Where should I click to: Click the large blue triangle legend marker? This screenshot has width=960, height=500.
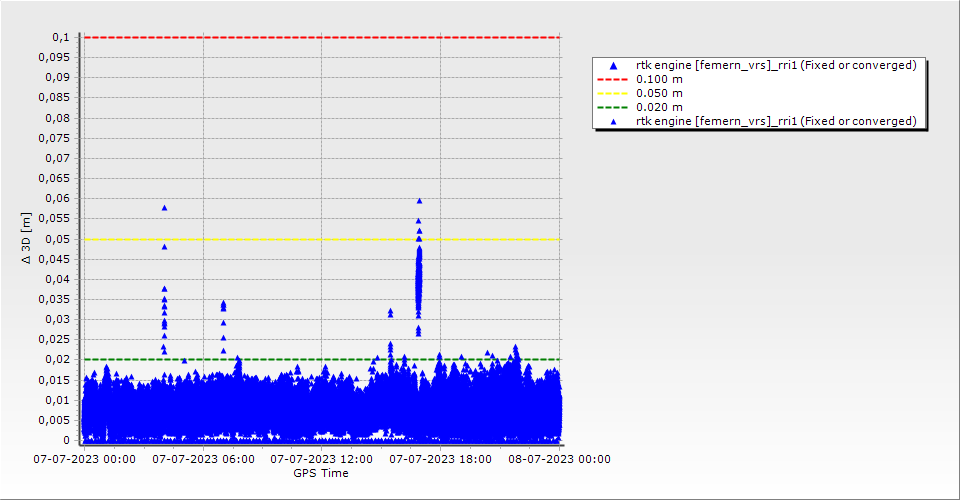pos(613,66)
